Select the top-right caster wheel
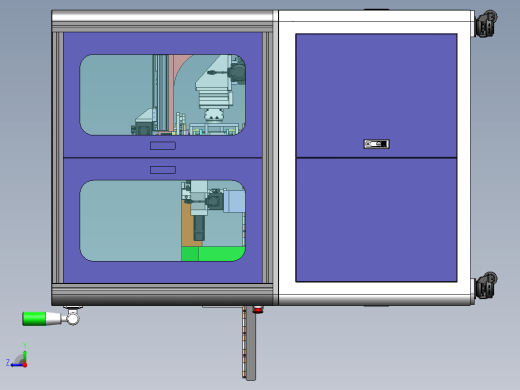This screenshot has height=390, width=520. (486, 24)
